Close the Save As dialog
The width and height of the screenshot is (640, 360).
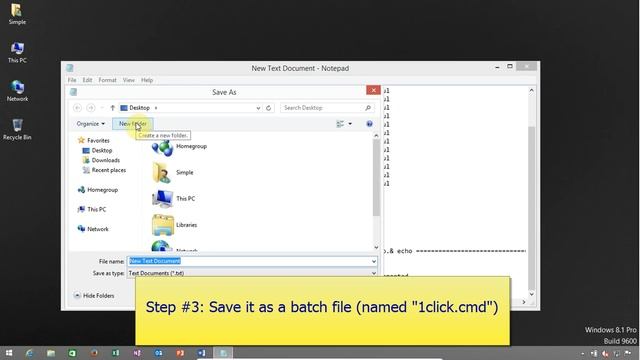[373, 90]
